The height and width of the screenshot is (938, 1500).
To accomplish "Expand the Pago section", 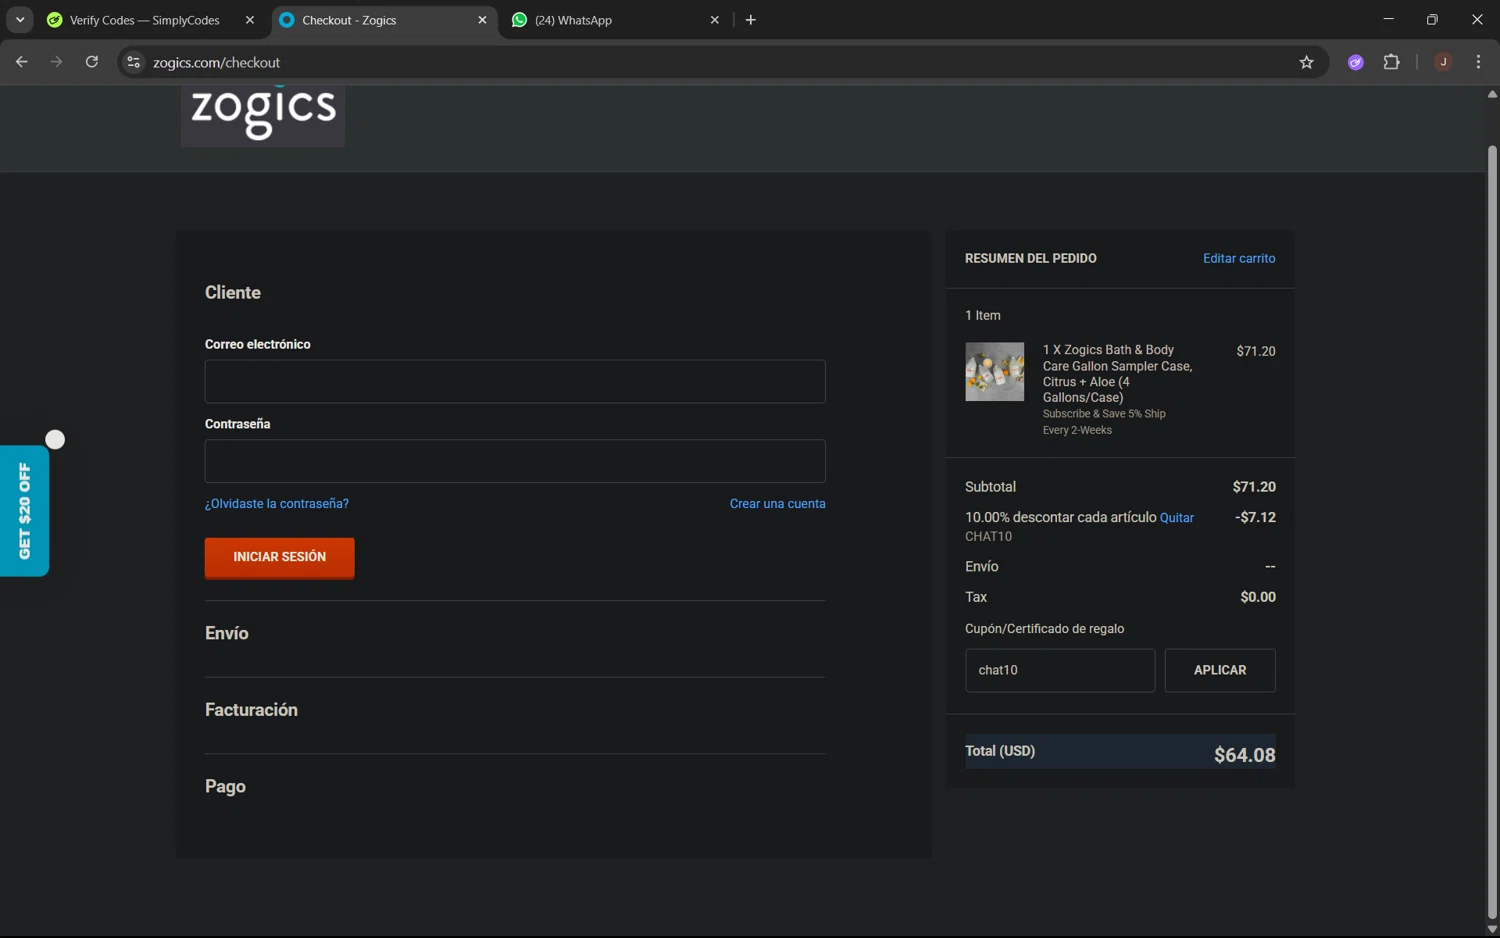I will click(x=225, y=787).
